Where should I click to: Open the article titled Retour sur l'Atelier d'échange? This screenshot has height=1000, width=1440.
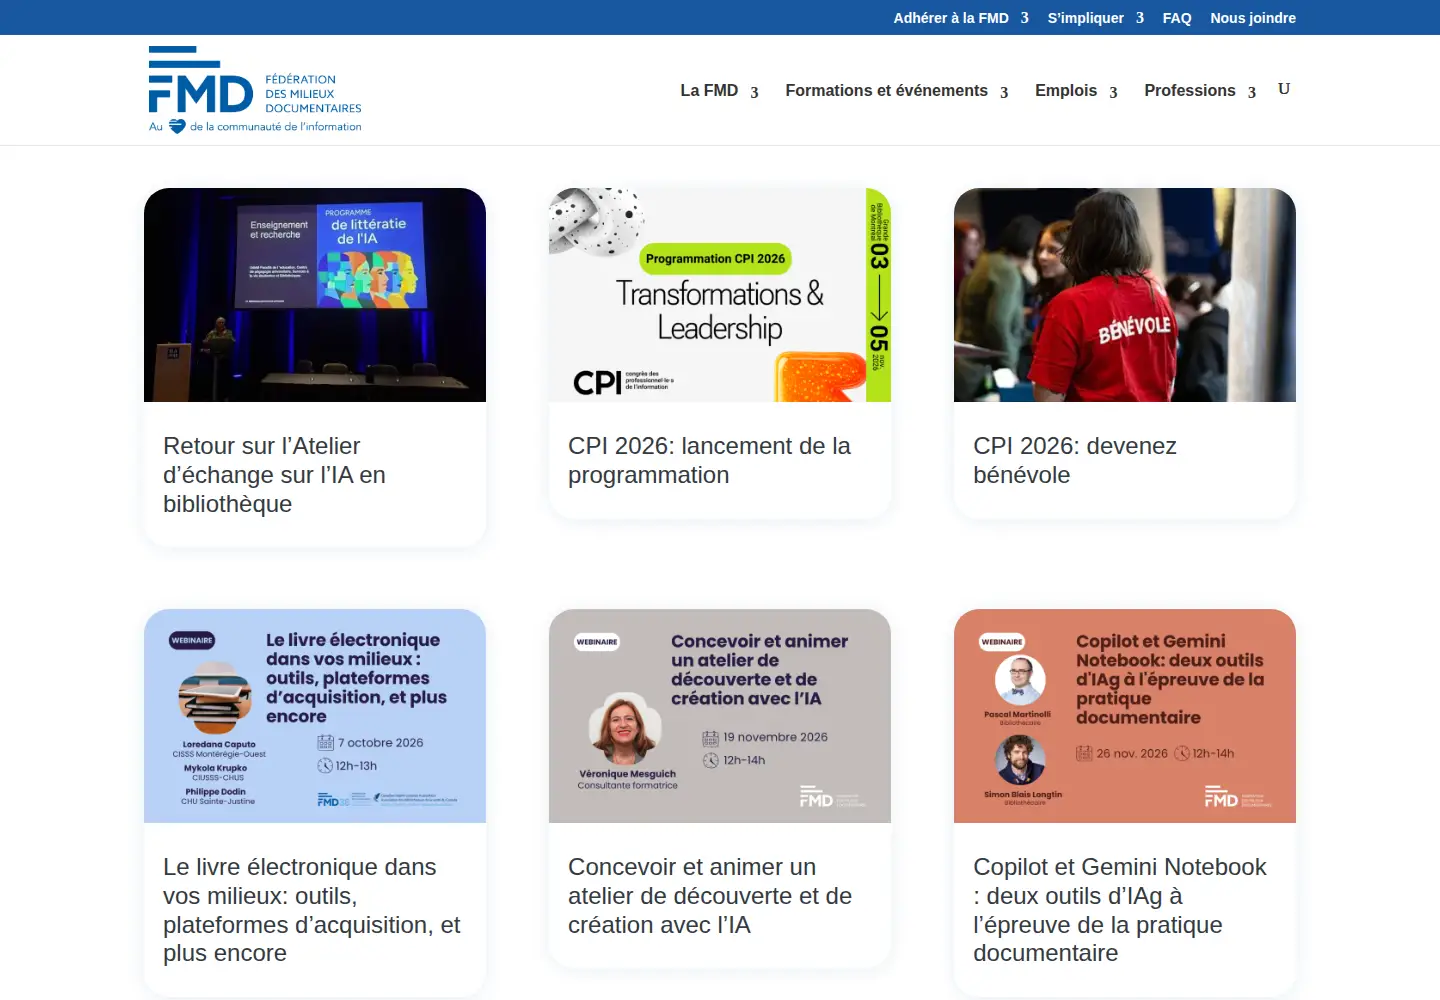click(x=274, y=475)
